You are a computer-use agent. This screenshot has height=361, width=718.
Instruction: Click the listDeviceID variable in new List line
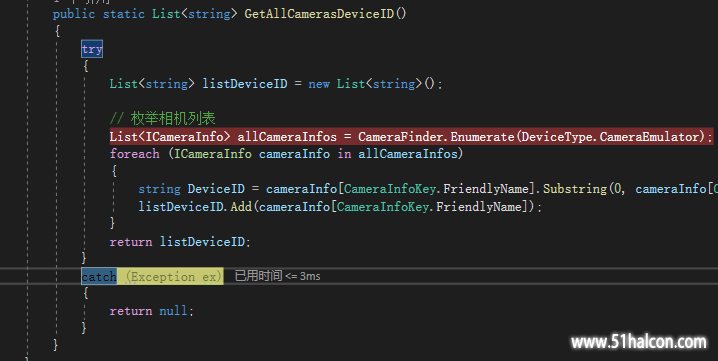[x=245, y=84]
